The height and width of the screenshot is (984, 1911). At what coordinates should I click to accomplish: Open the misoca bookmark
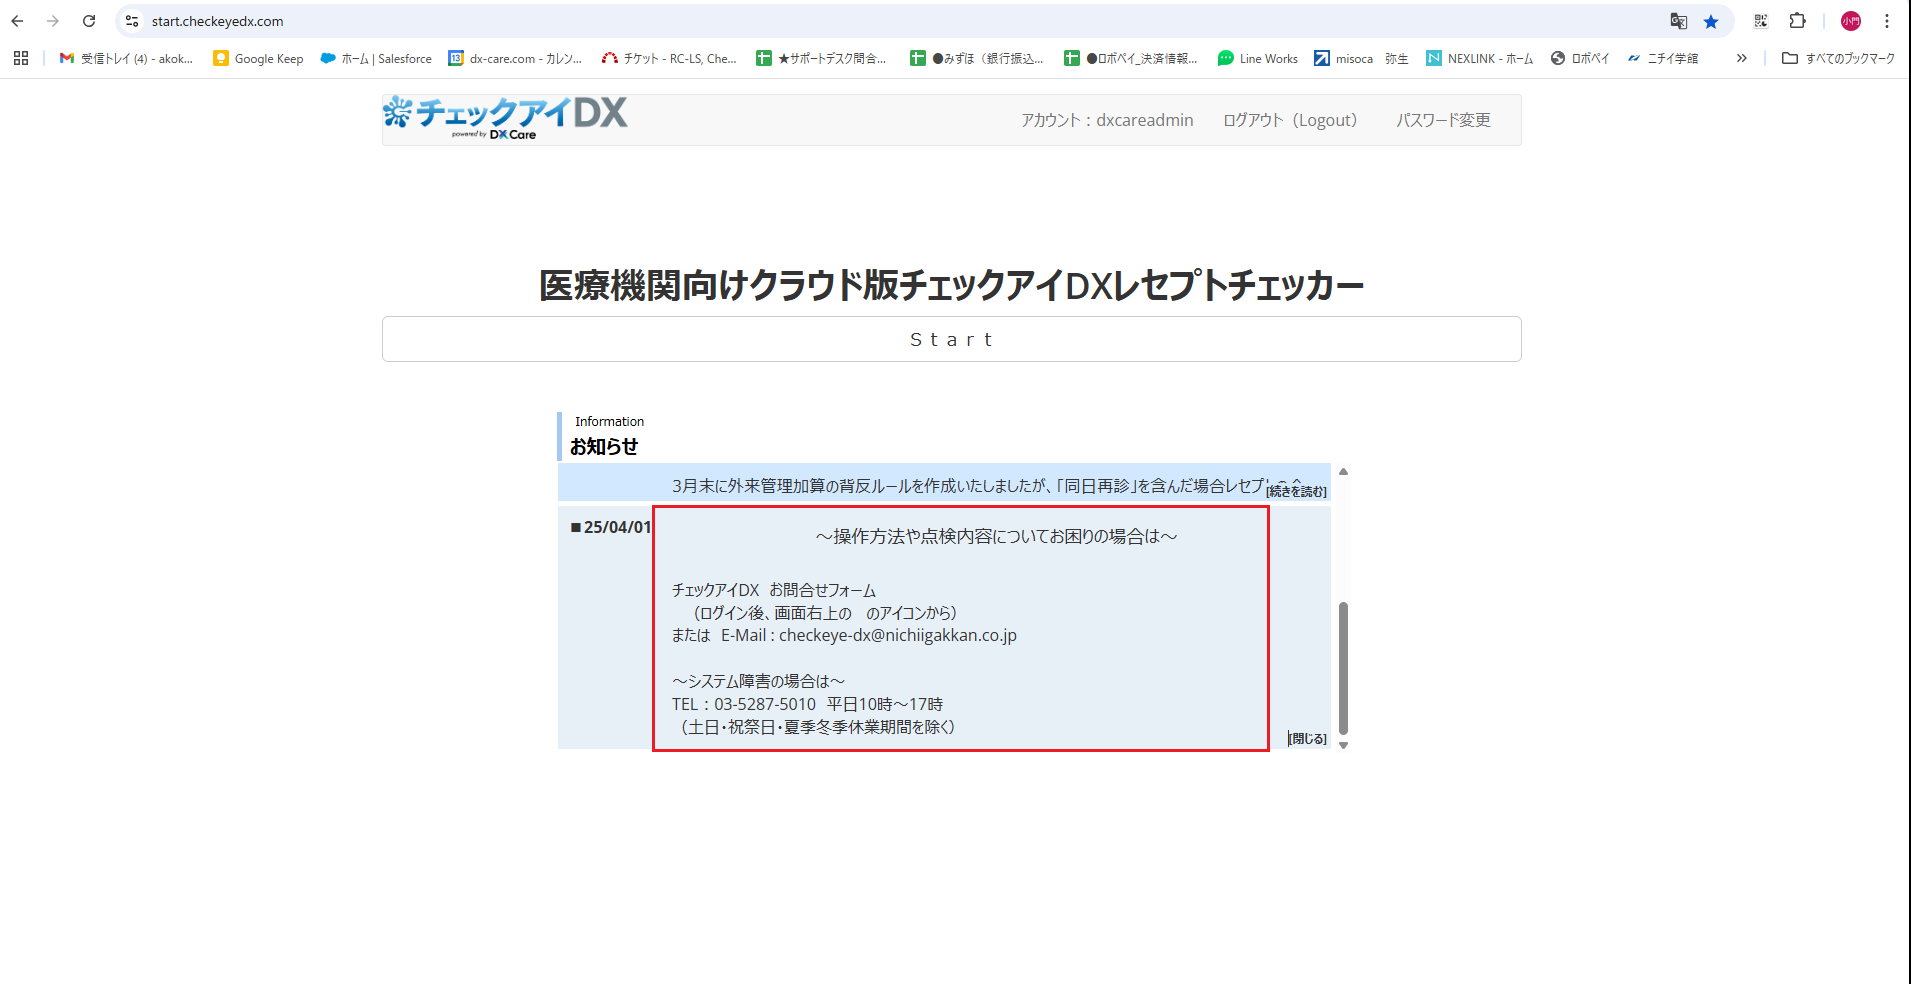[x=1343, y=58]
